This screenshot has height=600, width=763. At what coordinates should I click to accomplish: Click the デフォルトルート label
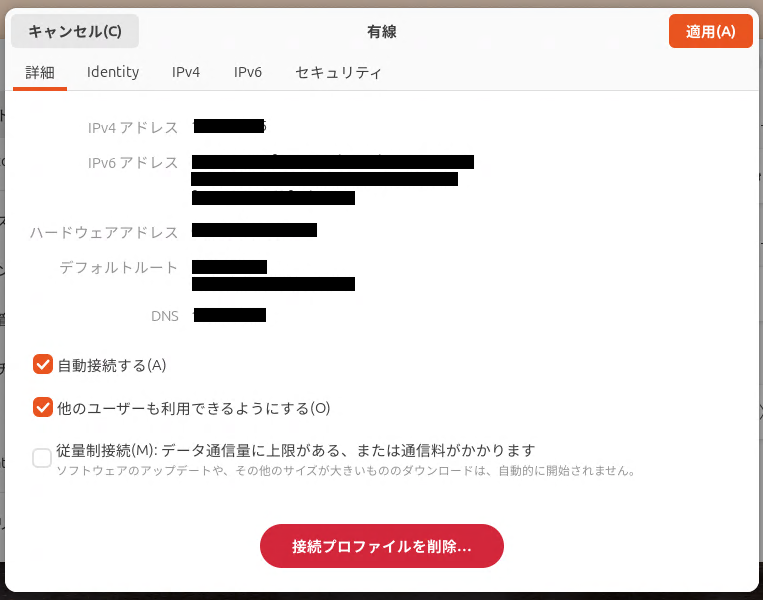coord(119,268)
